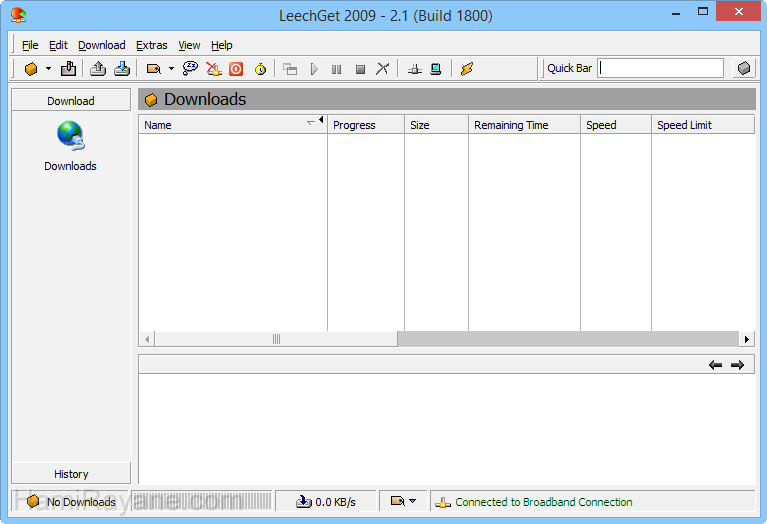
Task: Click the back arrow in lower panel
Action: 715,365
